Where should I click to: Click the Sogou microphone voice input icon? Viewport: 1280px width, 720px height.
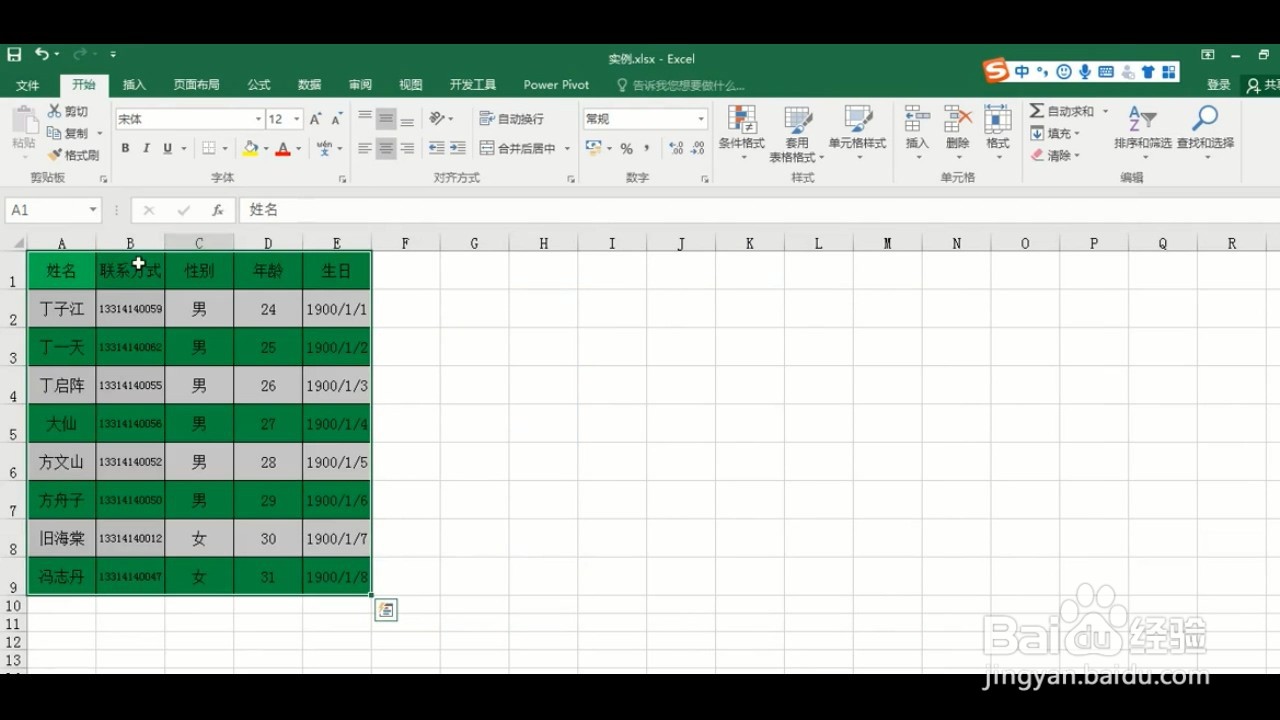tap(1085, 72)
